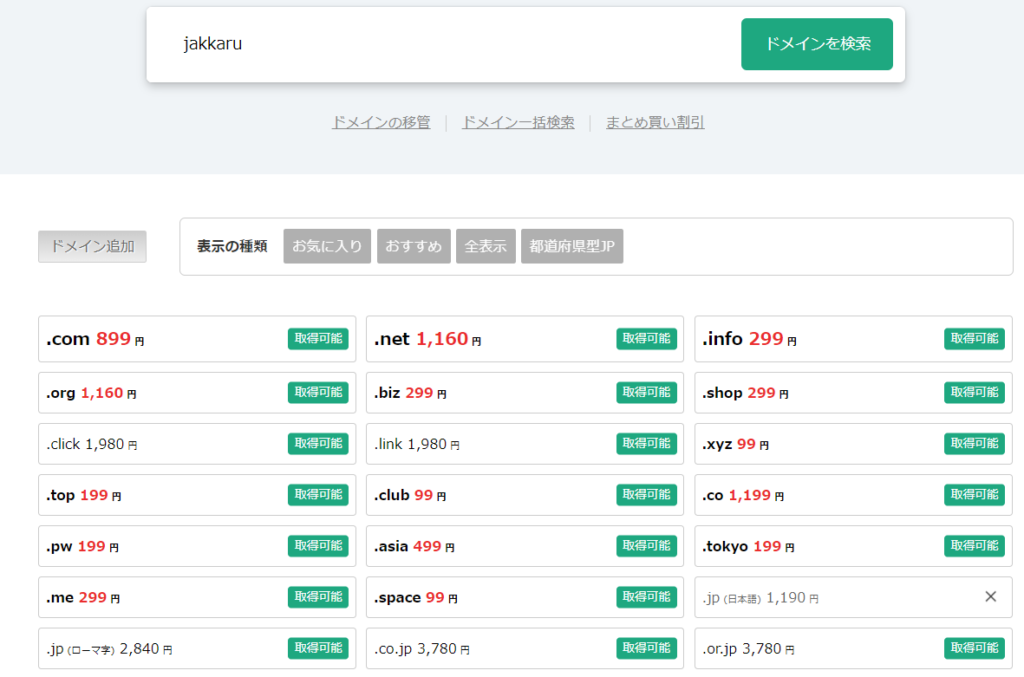Select 取得可能 for .jp (ローマ字) domain

tap(318, 648)
